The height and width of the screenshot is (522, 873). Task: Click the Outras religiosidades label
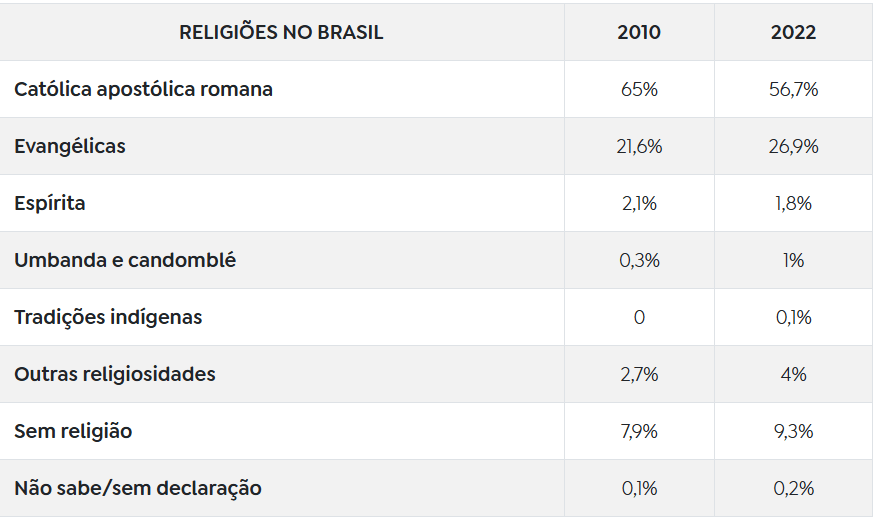pyautogui.click(x=115, y=374)
